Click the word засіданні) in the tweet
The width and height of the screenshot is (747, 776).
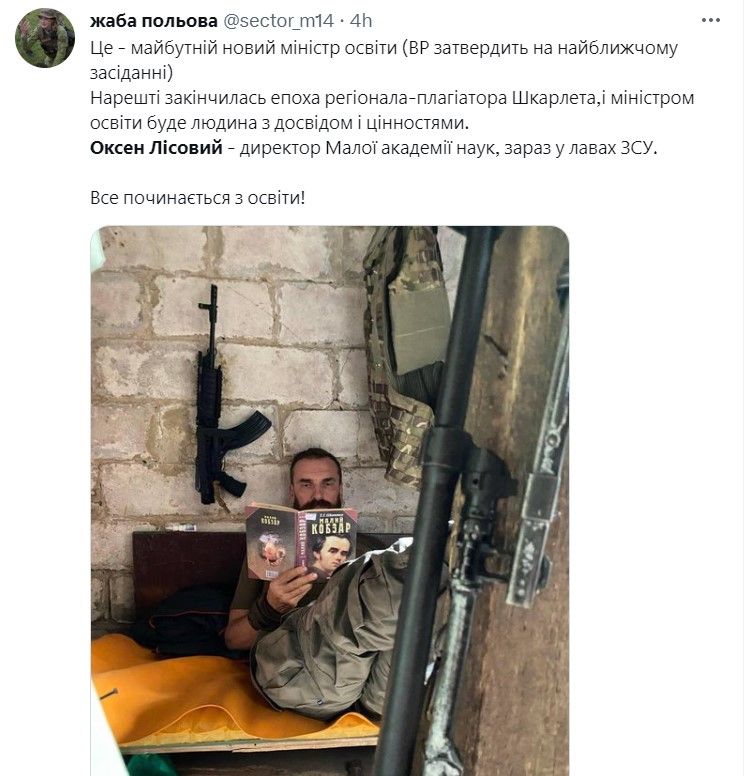[x=132, y=73]
